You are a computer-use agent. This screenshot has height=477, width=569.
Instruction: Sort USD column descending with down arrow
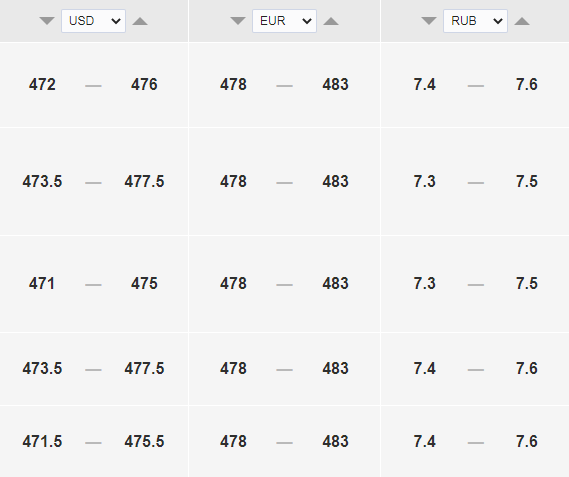pos(47,21)
